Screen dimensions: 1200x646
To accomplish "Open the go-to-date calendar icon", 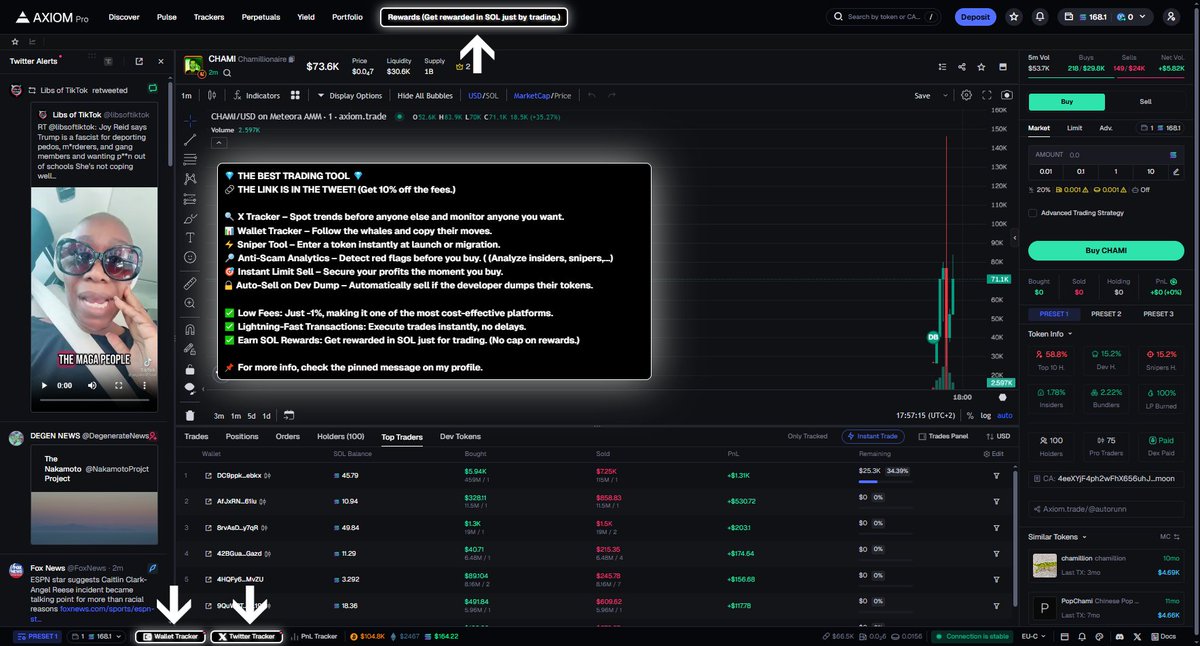I will click(288, 415).
